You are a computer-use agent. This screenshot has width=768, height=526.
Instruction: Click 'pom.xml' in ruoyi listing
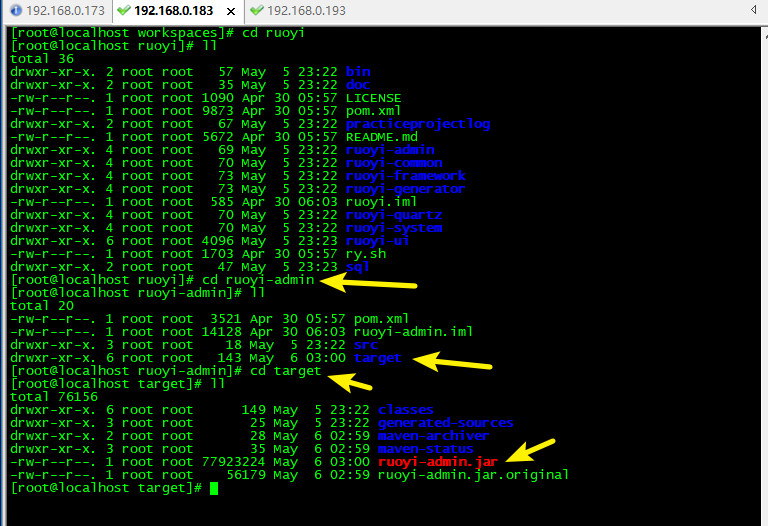coord(374,111)
